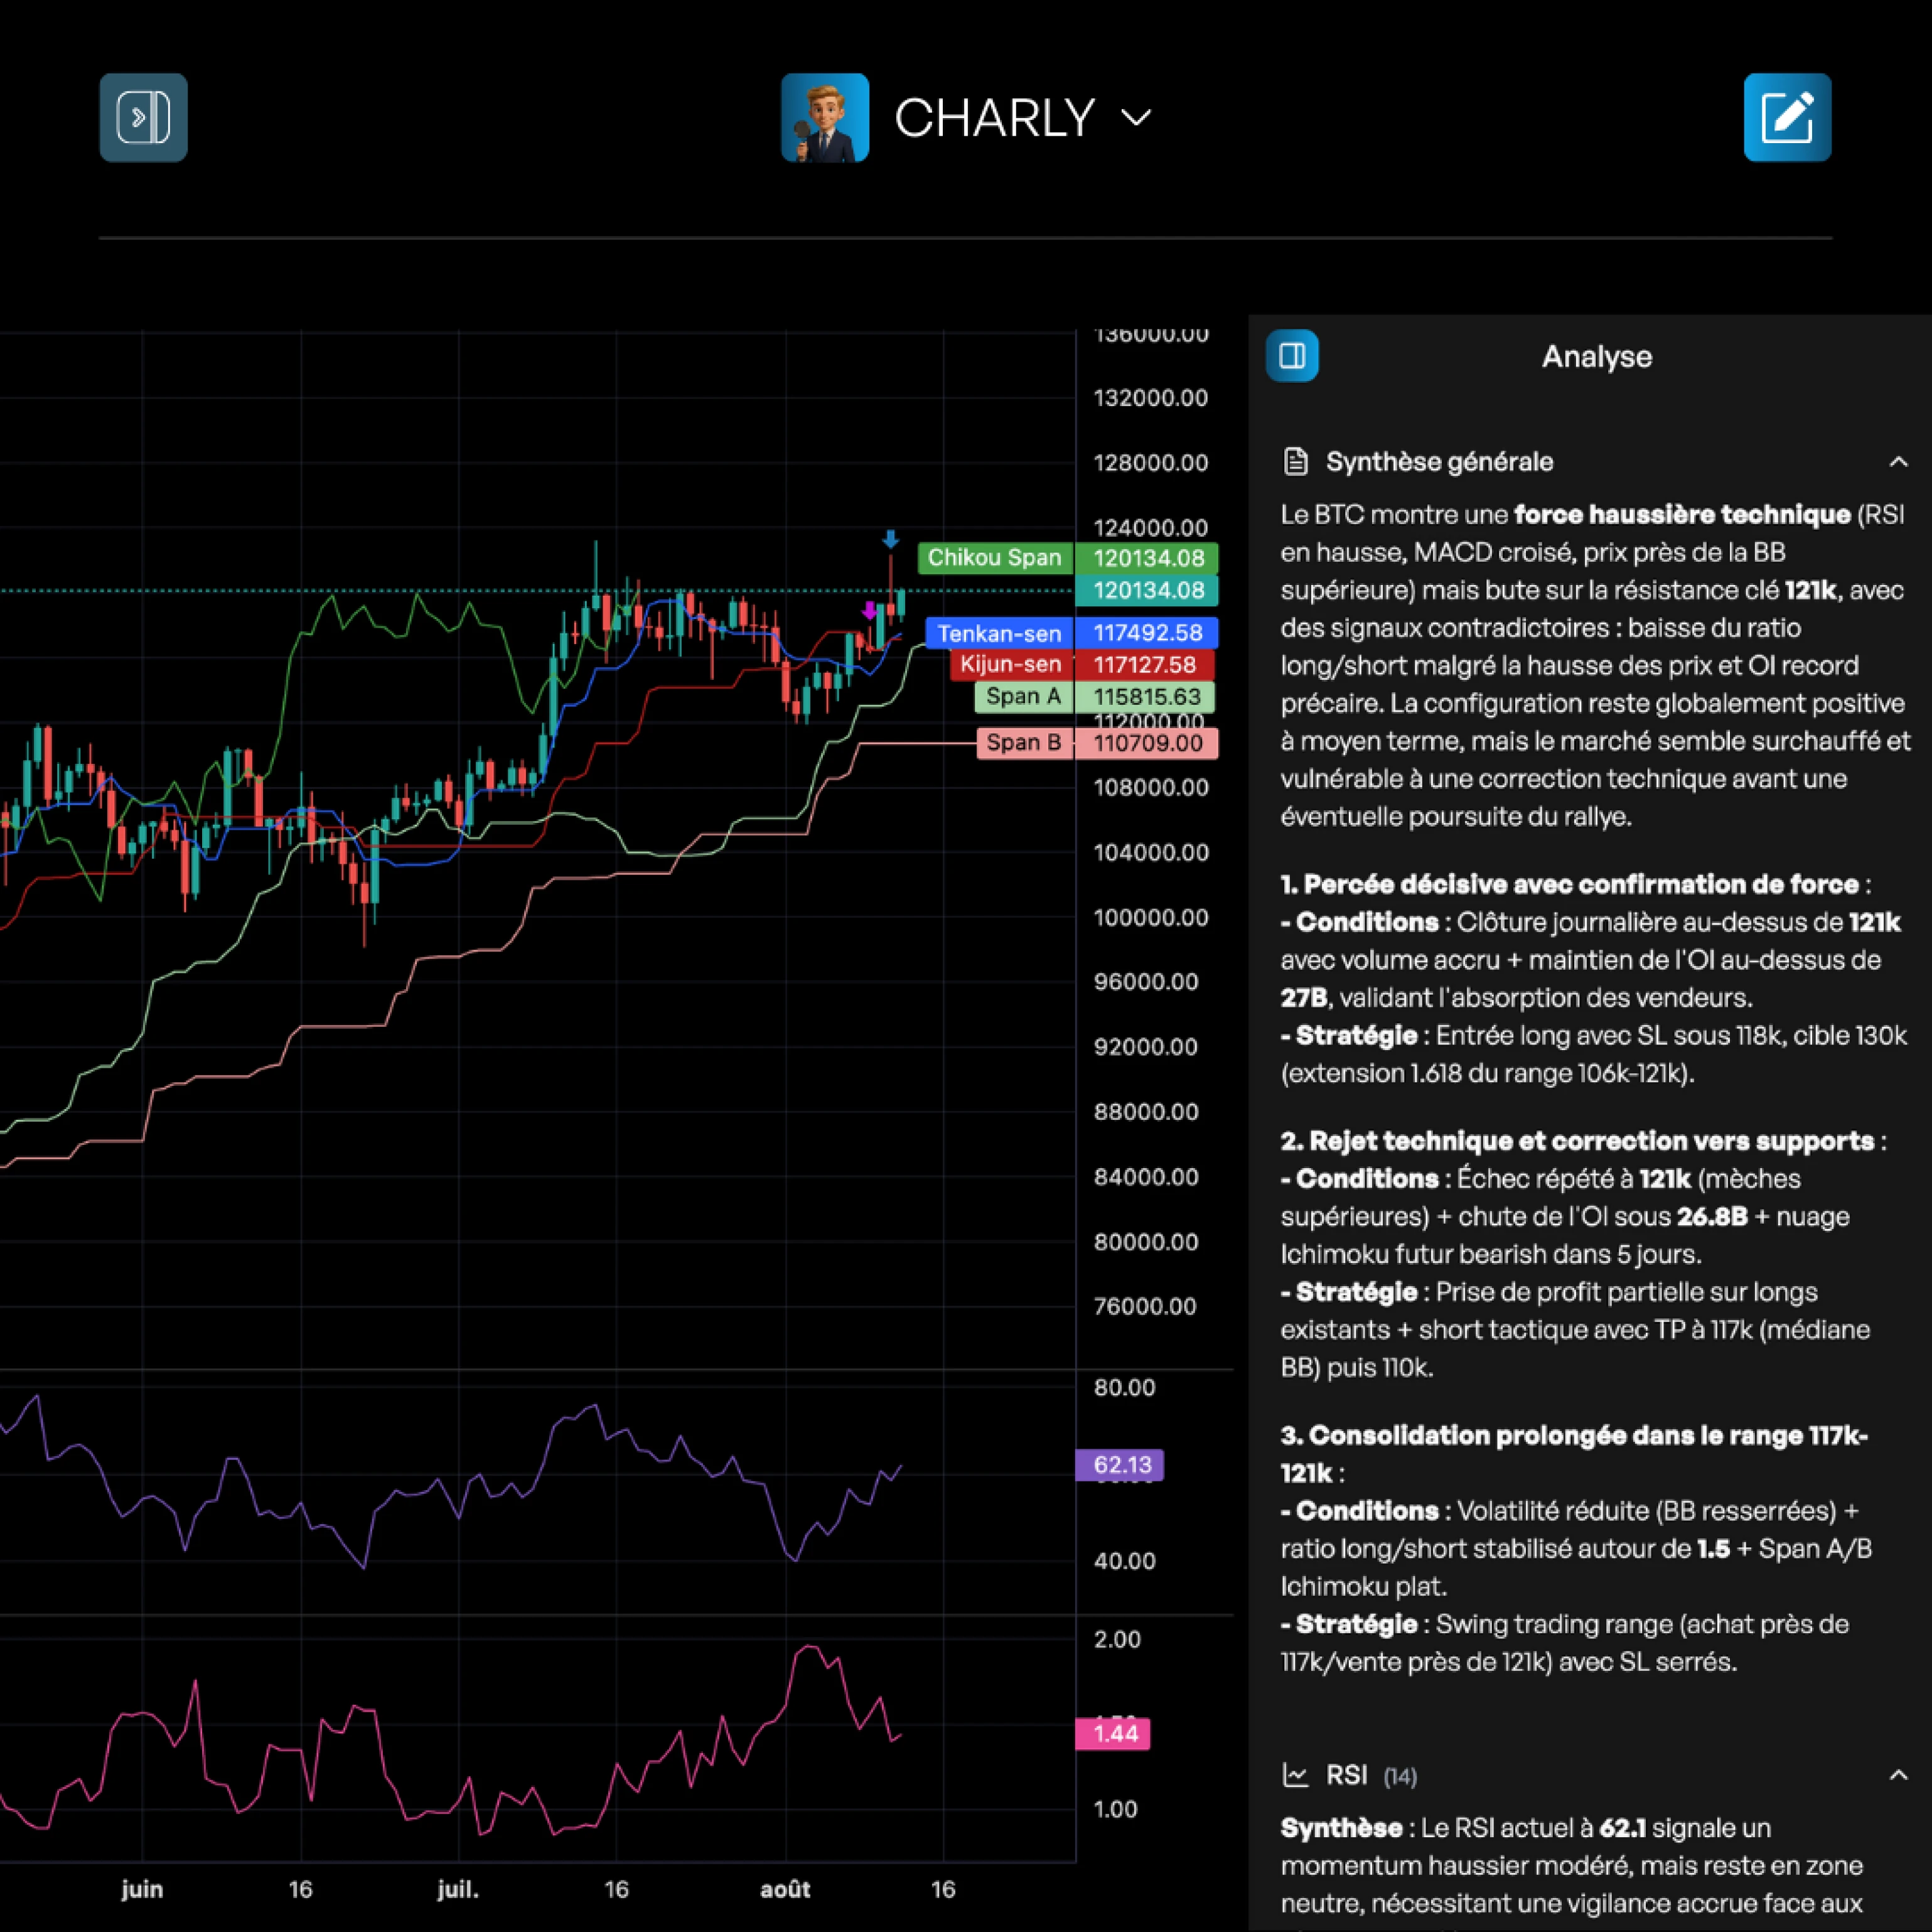
Task: Collapse the Analyse panel using its blue icon
Action: (1292, 356)
